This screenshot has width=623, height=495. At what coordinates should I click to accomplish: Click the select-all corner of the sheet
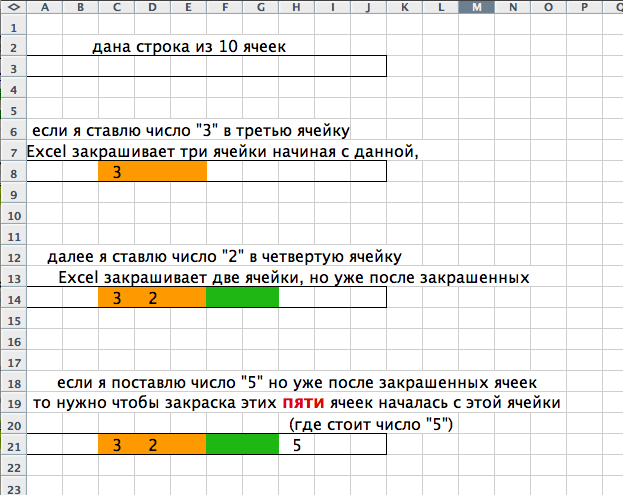pyautogui.click(x=11, y=8)
